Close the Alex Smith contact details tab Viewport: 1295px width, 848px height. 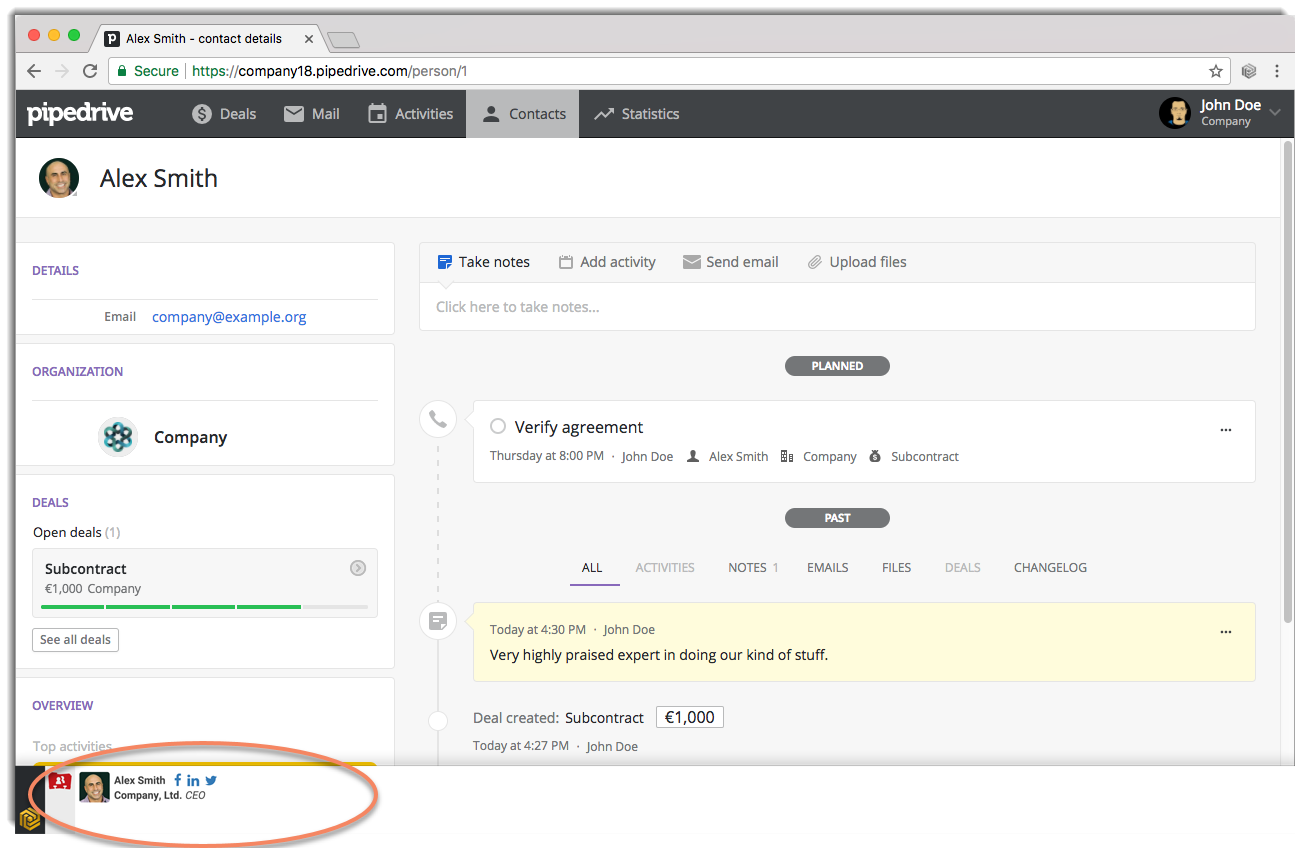click(309, 39)
